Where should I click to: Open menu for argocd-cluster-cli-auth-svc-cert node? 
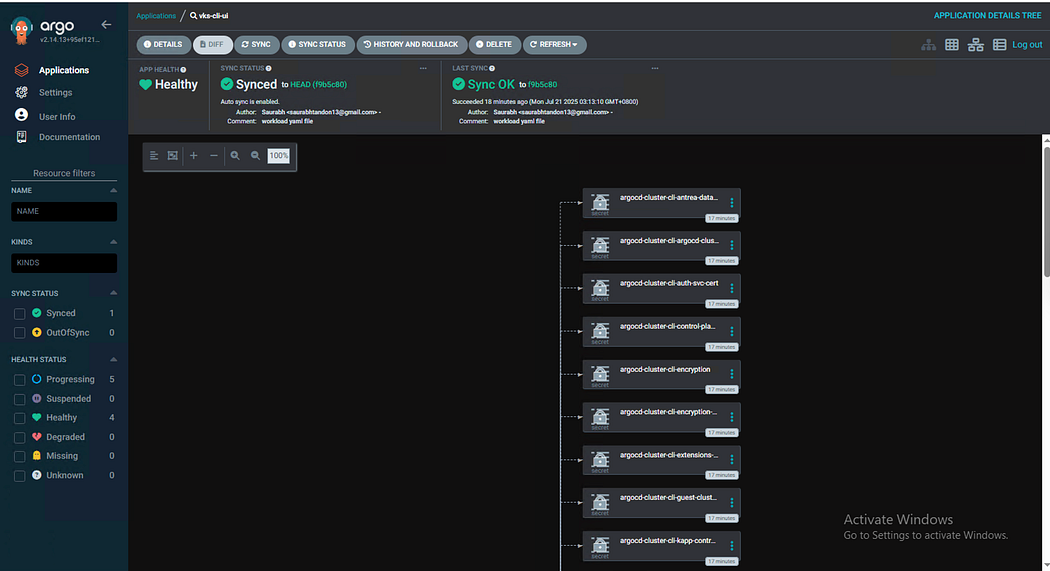click(731, 288)
